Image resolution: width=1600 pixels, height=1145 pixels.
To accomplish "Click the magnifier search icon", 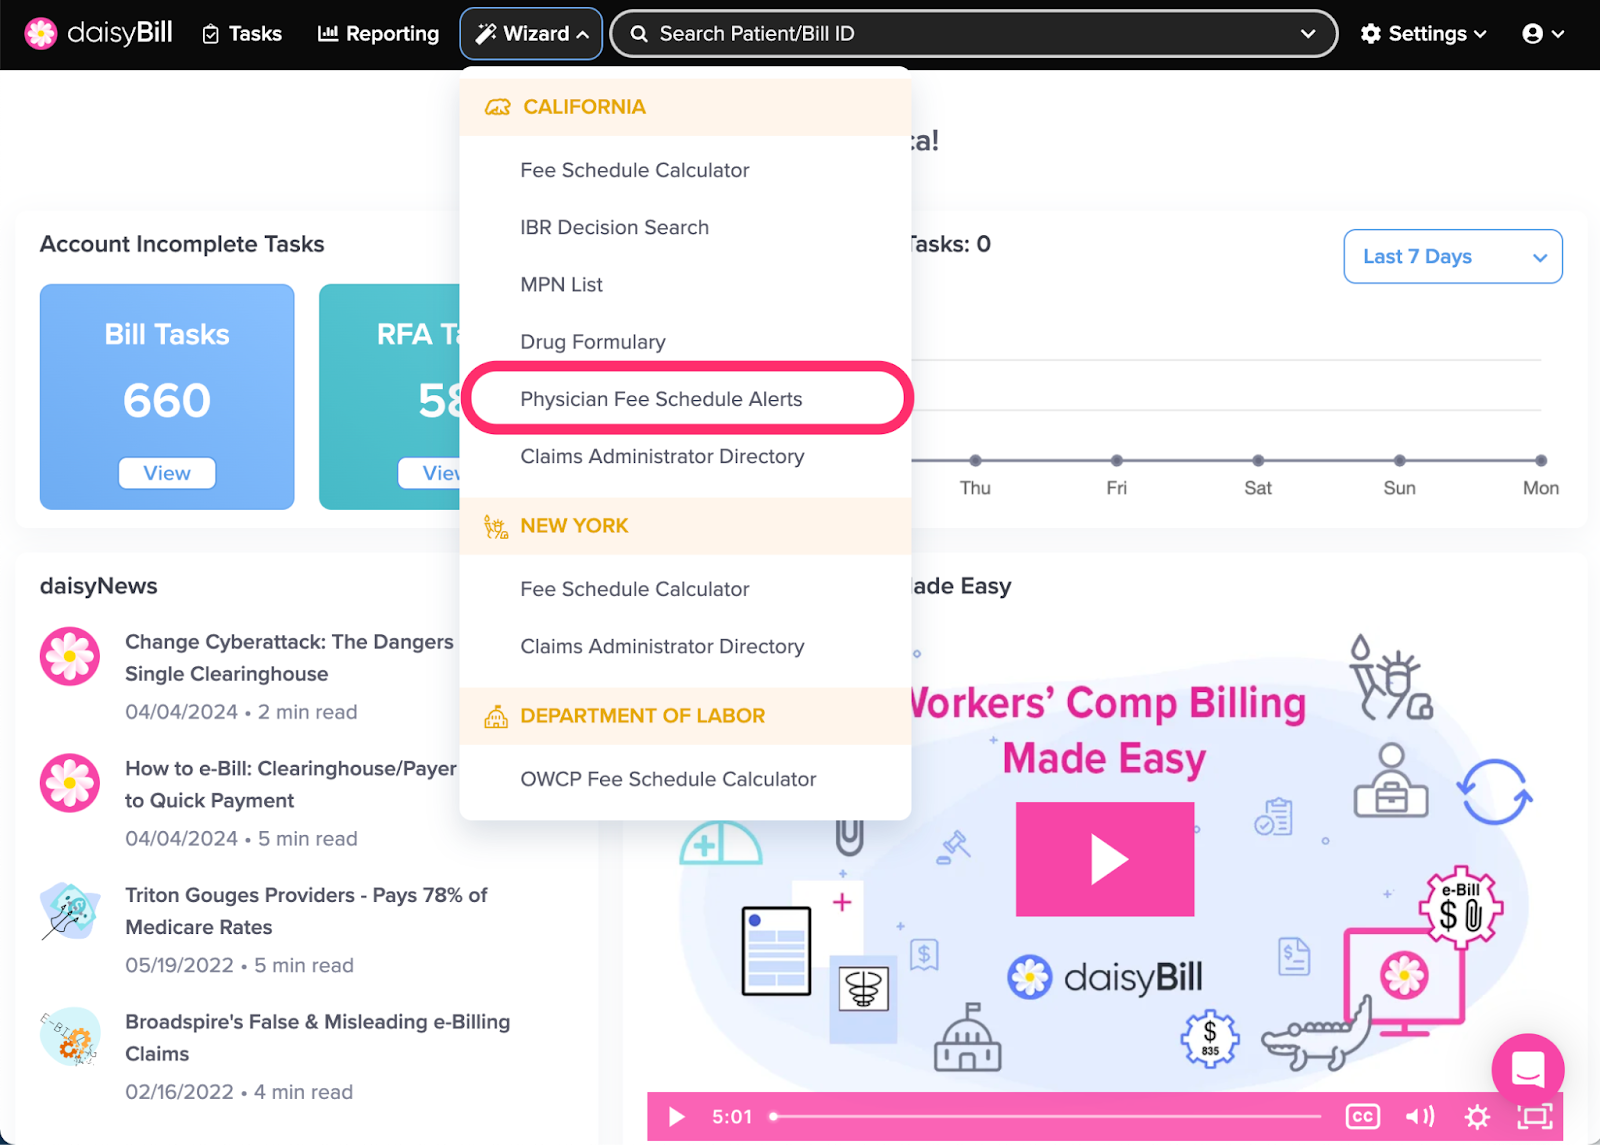I will click(638, 34).
